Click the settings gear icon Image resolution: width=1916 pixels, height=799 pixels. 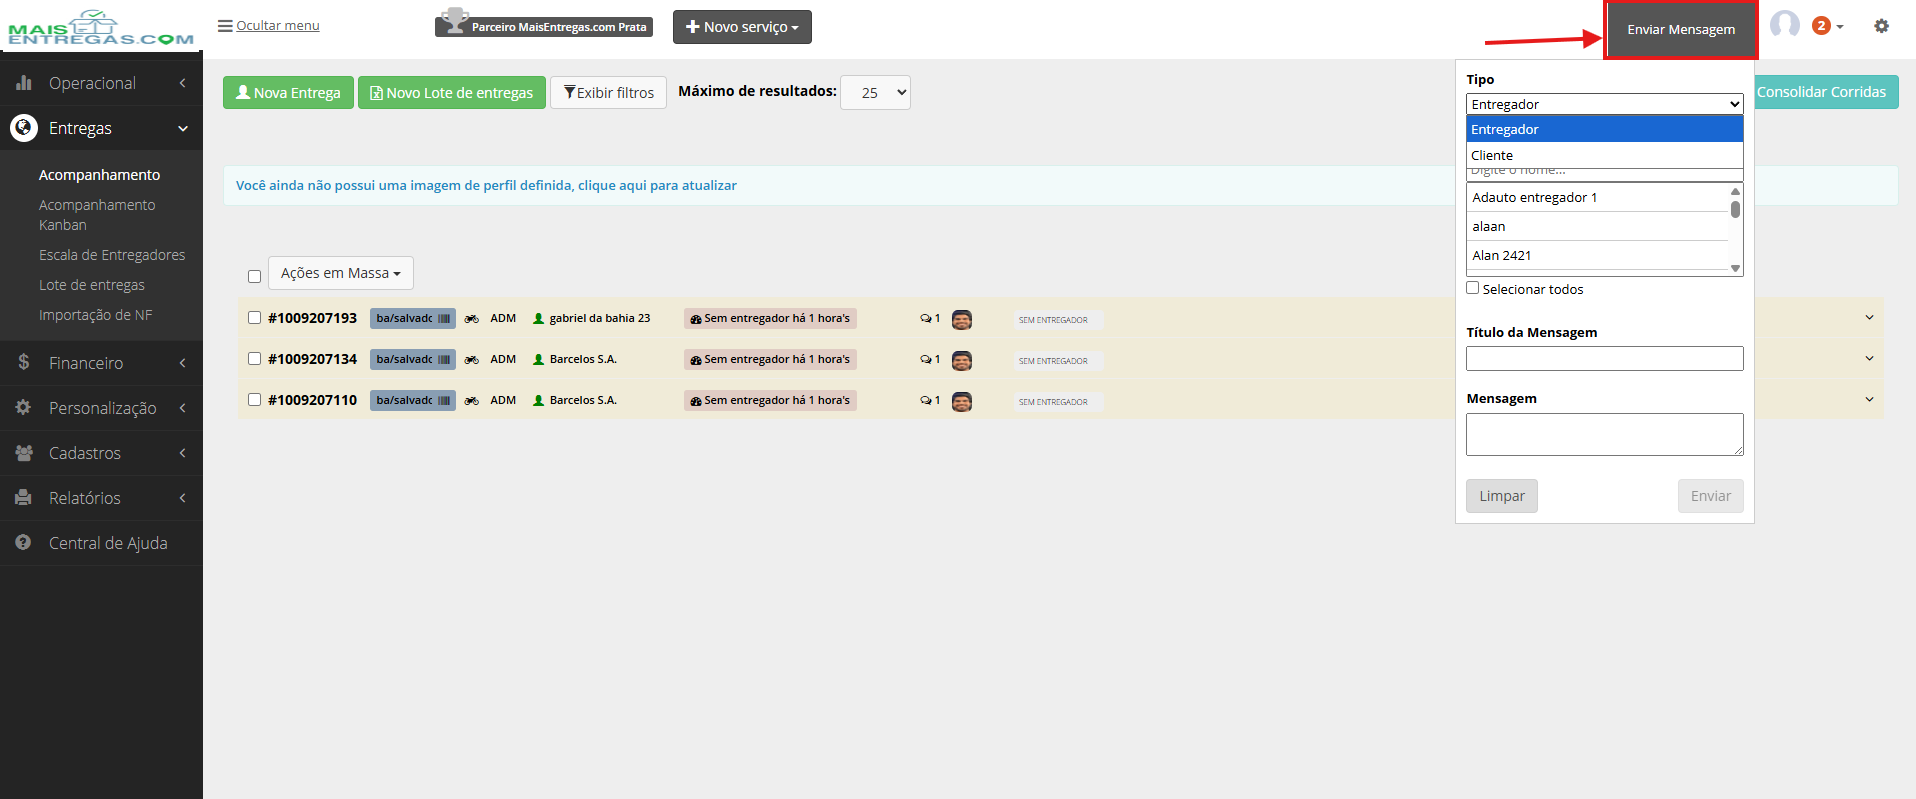click(1881, 26)
